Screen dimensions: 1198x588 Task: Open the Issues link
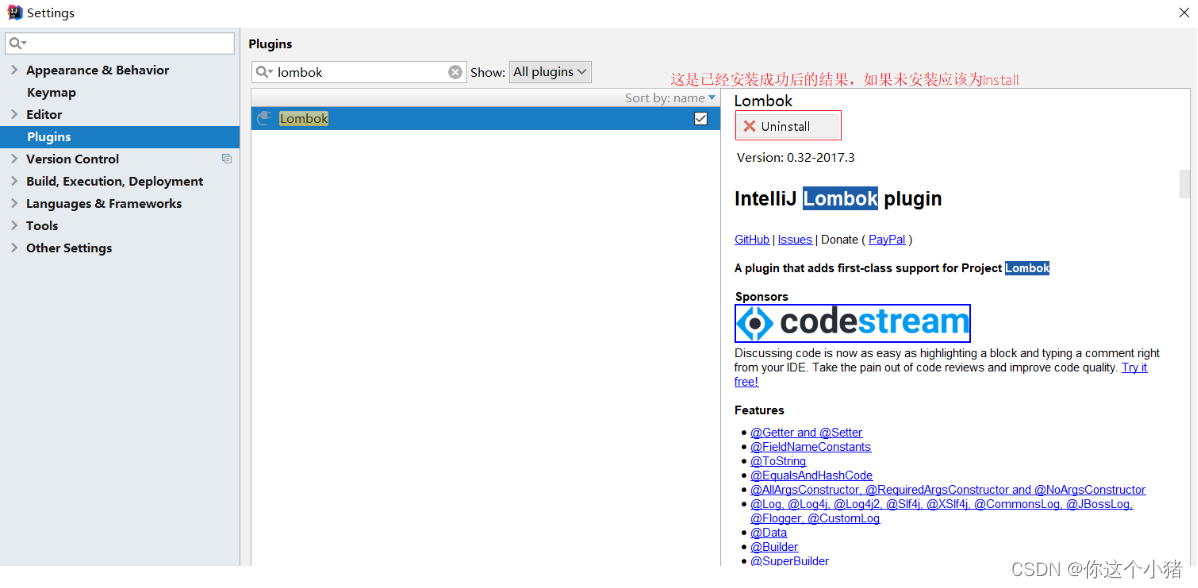point(795,239)
